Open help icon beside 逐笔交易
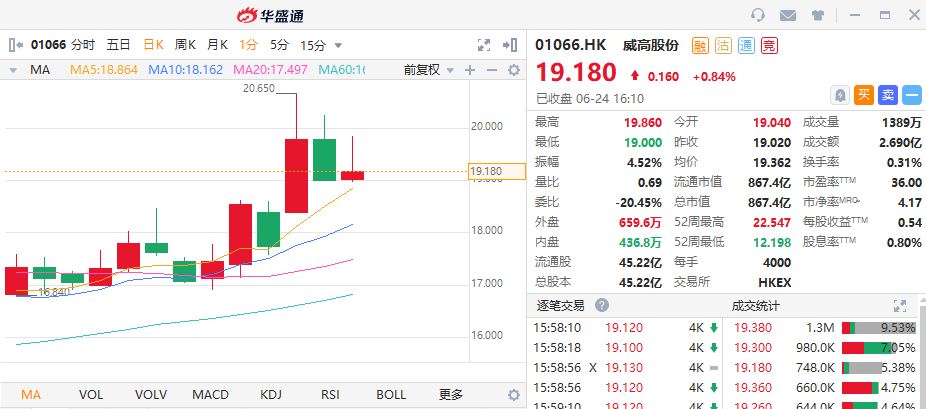926x409 pixels. [x=601, y=306]
